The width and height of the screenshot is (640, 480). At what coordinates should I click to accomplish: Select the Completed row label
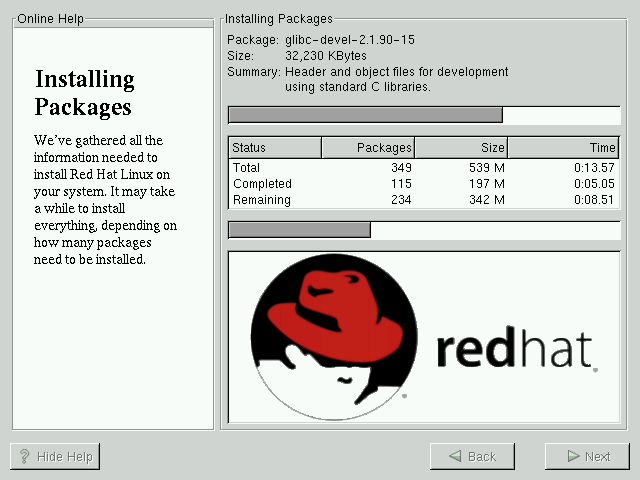tap(262, 184)
